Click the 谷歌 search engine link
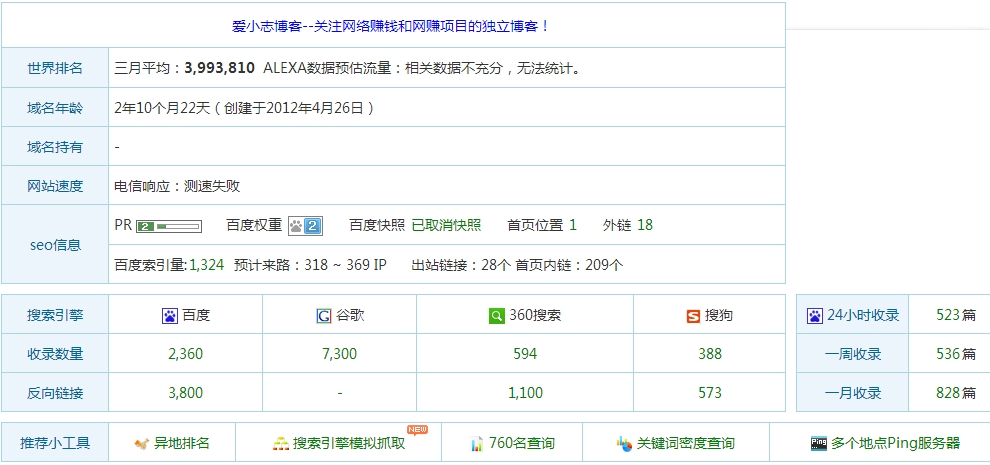The height and width of the screenshot is (465, 990). coord(350,315)
